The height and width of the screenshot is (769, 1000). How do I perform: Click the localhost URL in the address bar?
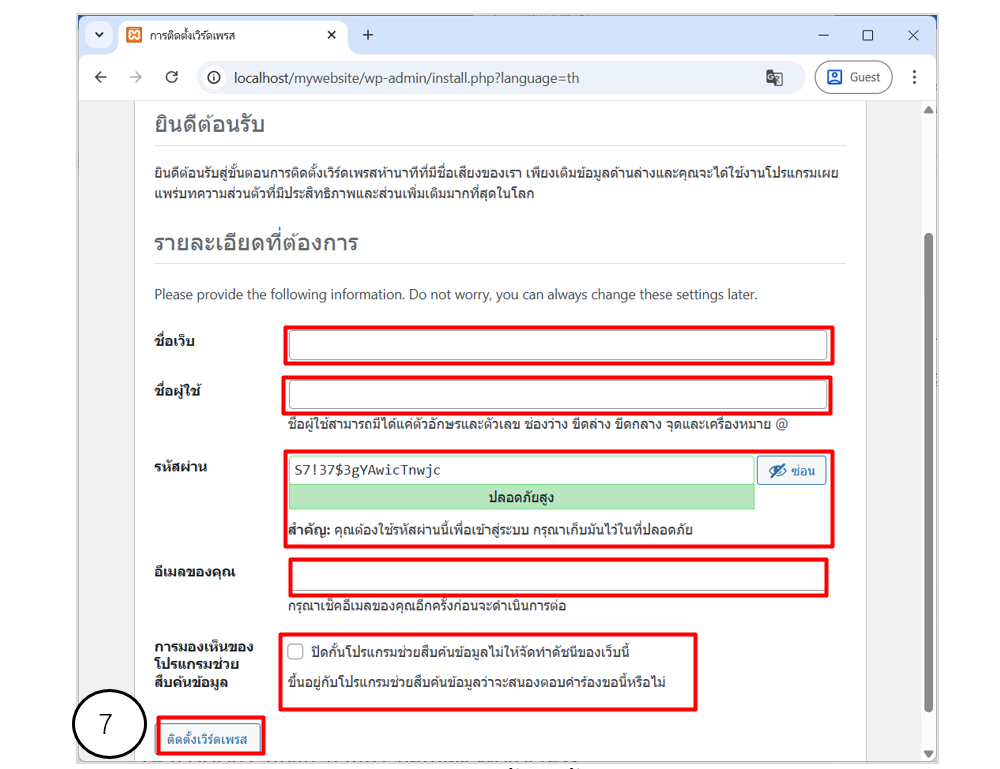click(x=406, y=77)
